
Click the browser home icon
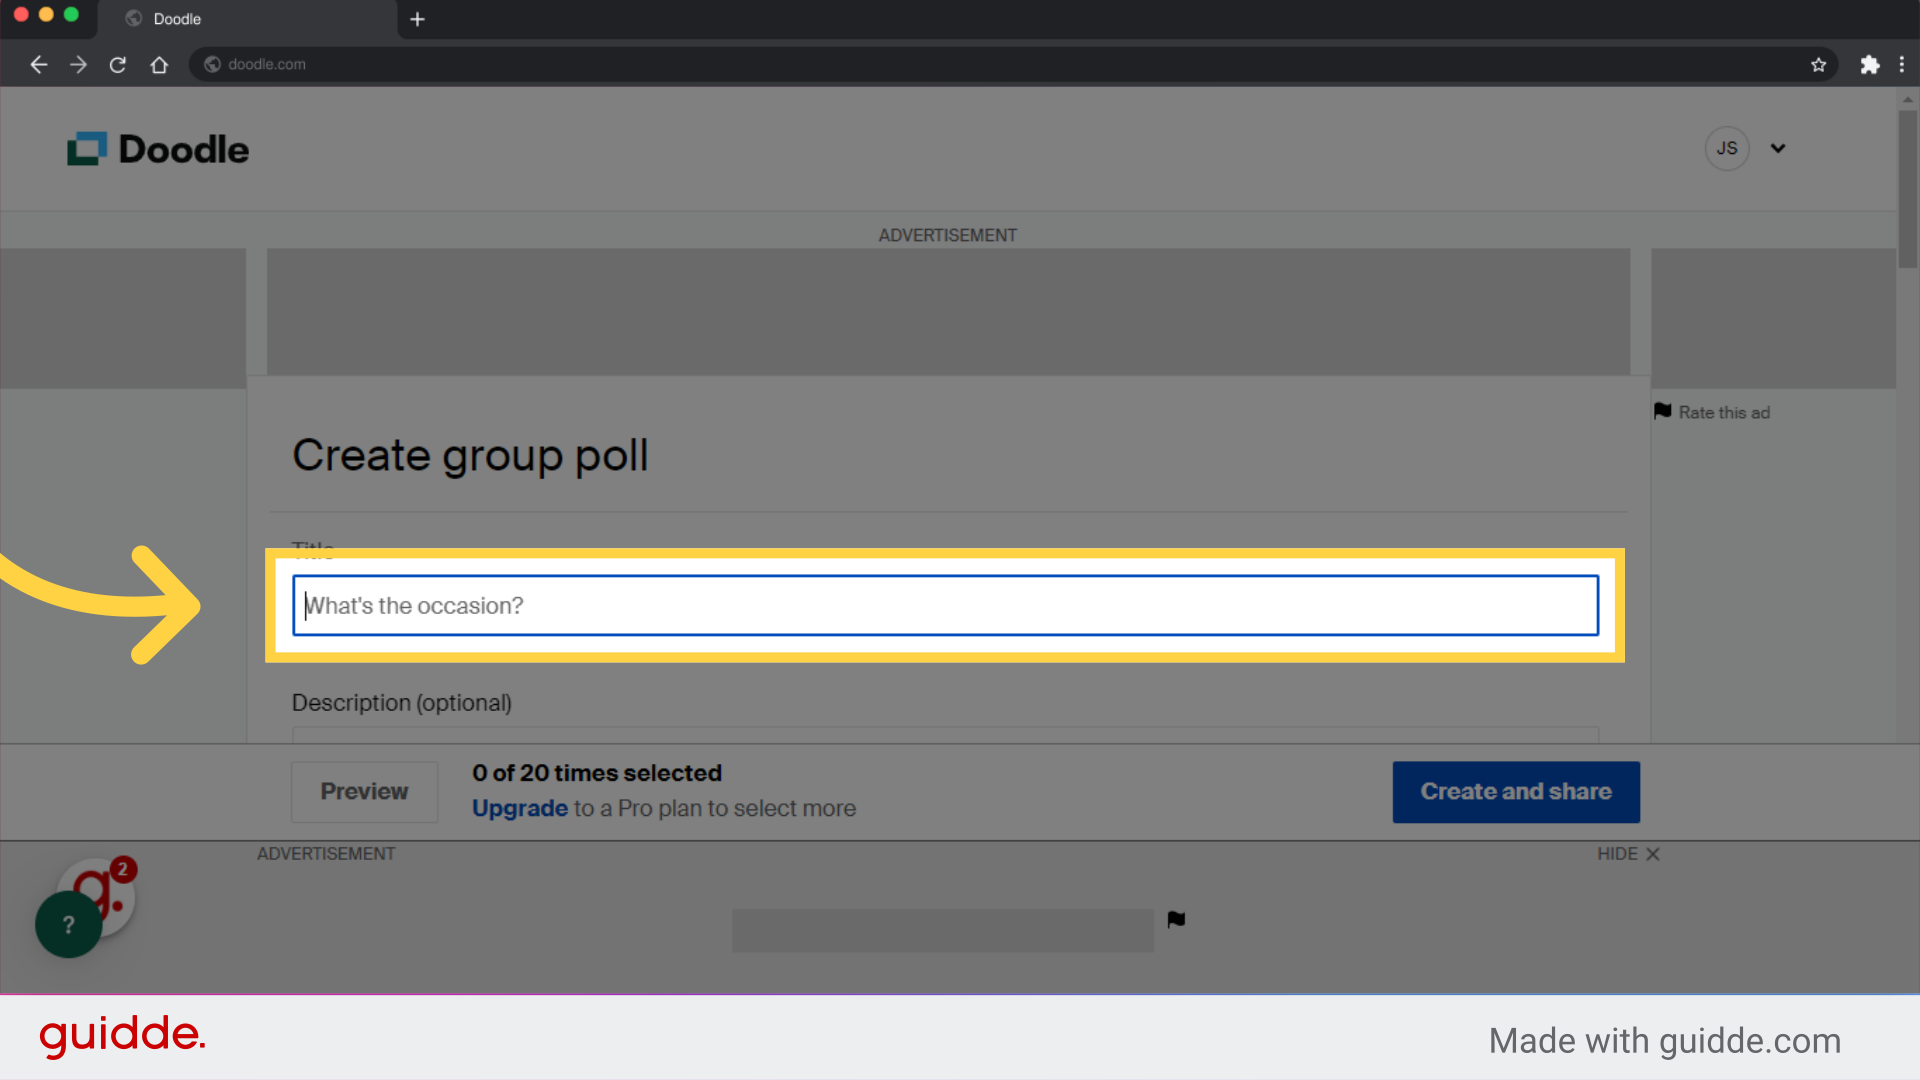(159, 64)
